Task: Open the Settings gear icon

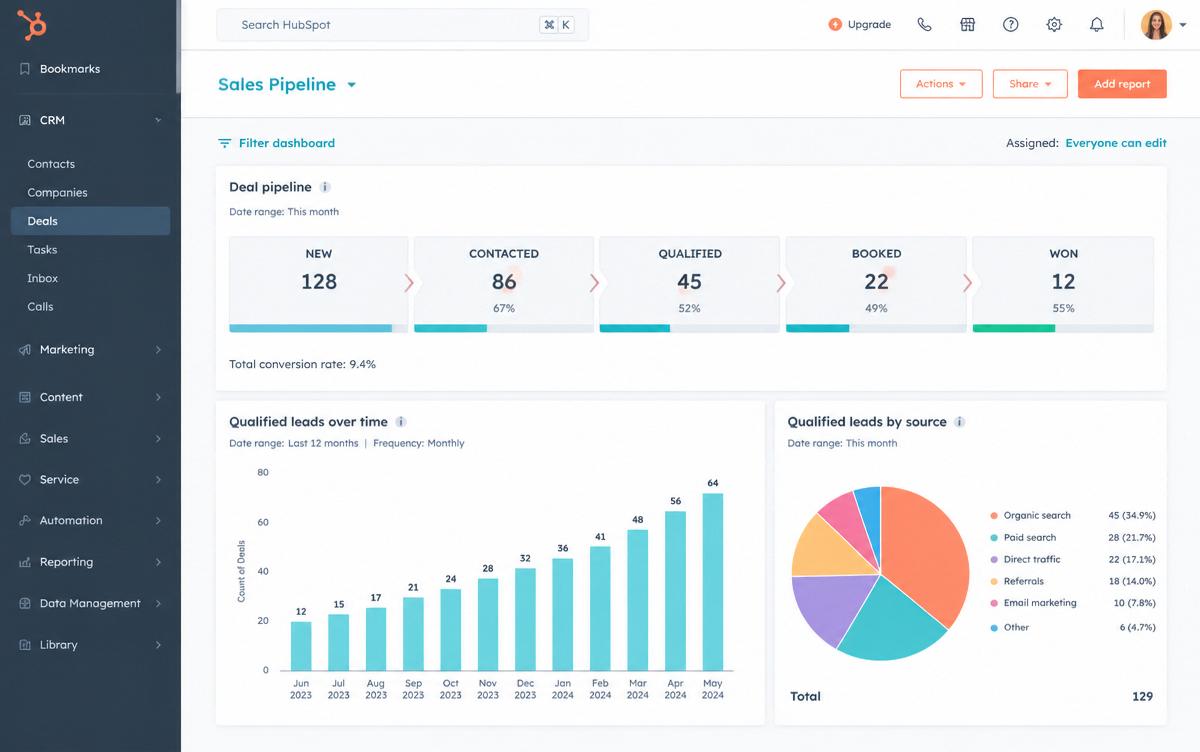Action: tap(1054, 25)
